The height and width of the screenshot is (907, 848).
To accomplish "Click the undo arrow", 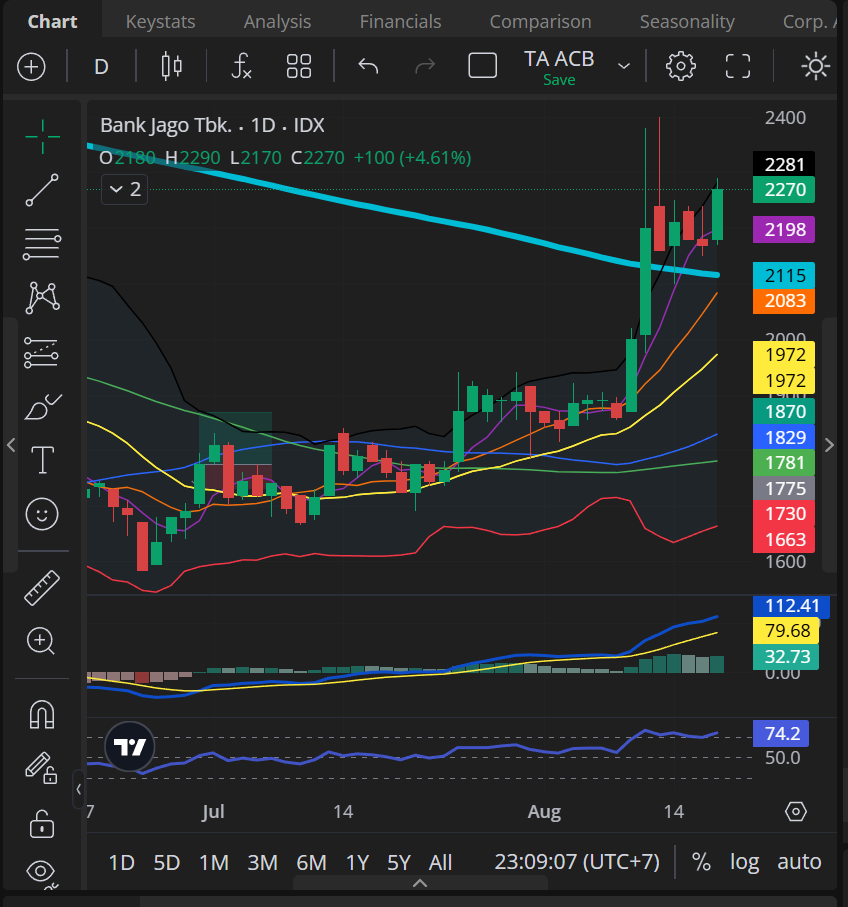I will [x=368, y=66].
